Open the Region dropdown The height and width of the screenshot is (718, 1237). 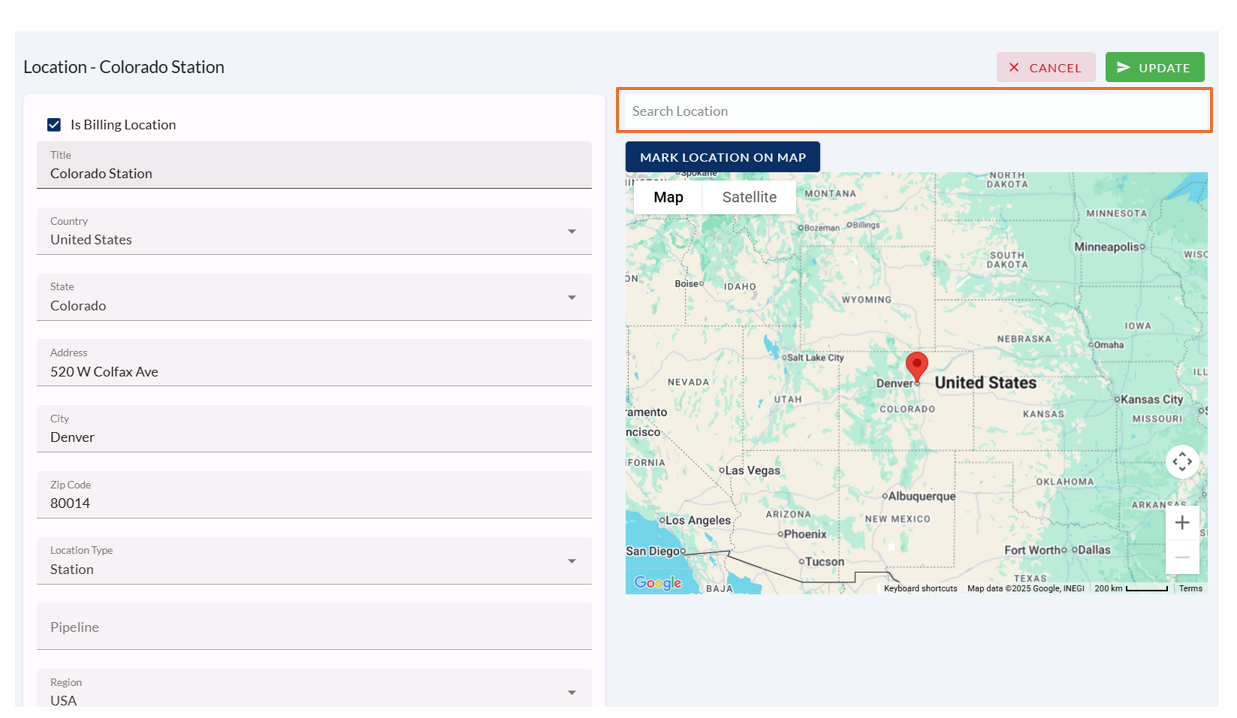pyautogui.click(x=571, y=693)
